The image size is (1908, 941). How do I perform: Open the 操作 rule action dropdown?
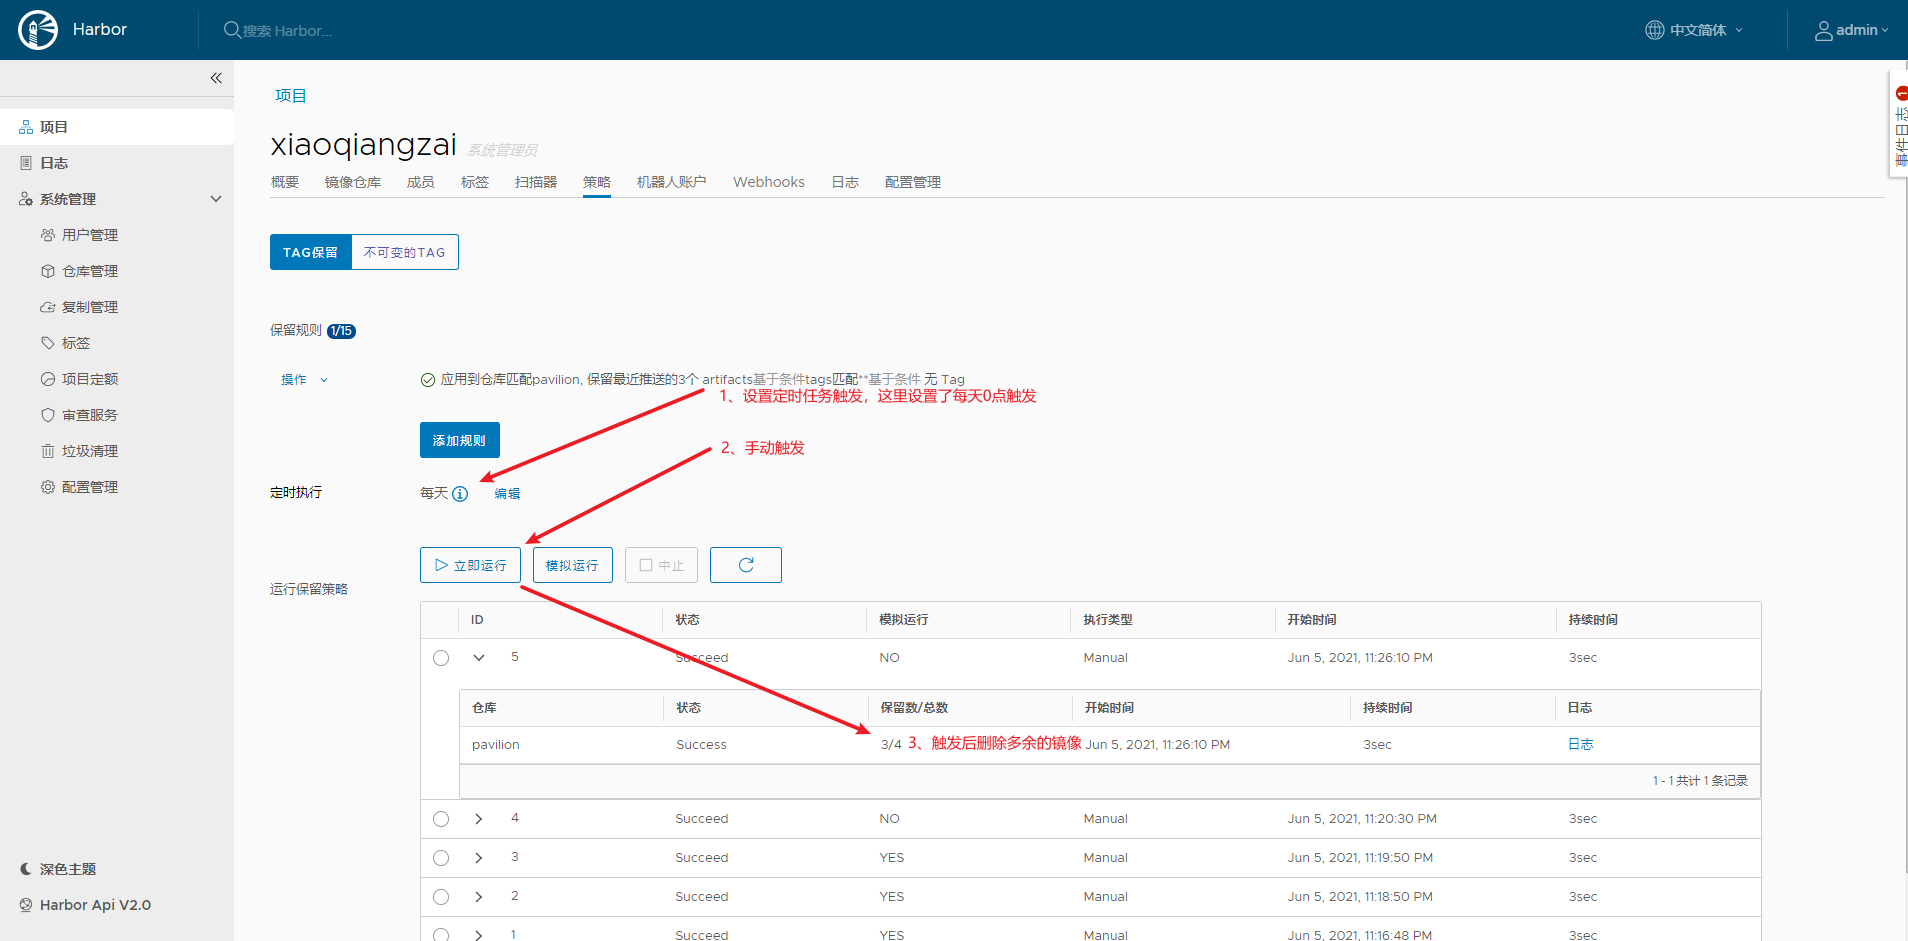(304, 380)
